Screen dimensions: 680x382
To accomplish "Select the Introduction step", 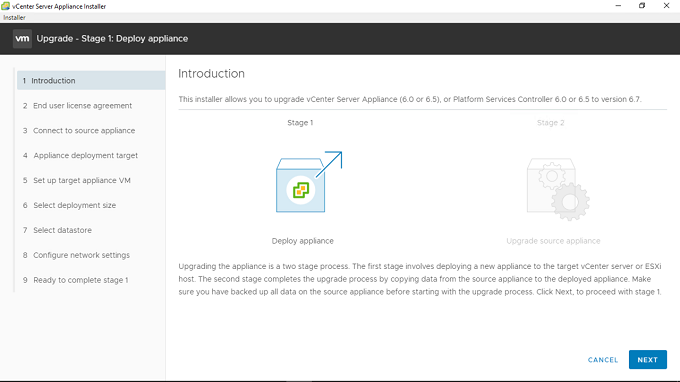I will (91, 81).
